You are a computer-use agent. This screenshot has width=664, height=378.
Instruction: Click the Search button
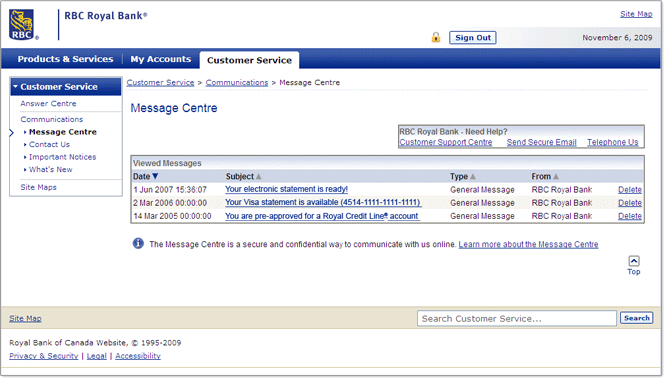636,318
